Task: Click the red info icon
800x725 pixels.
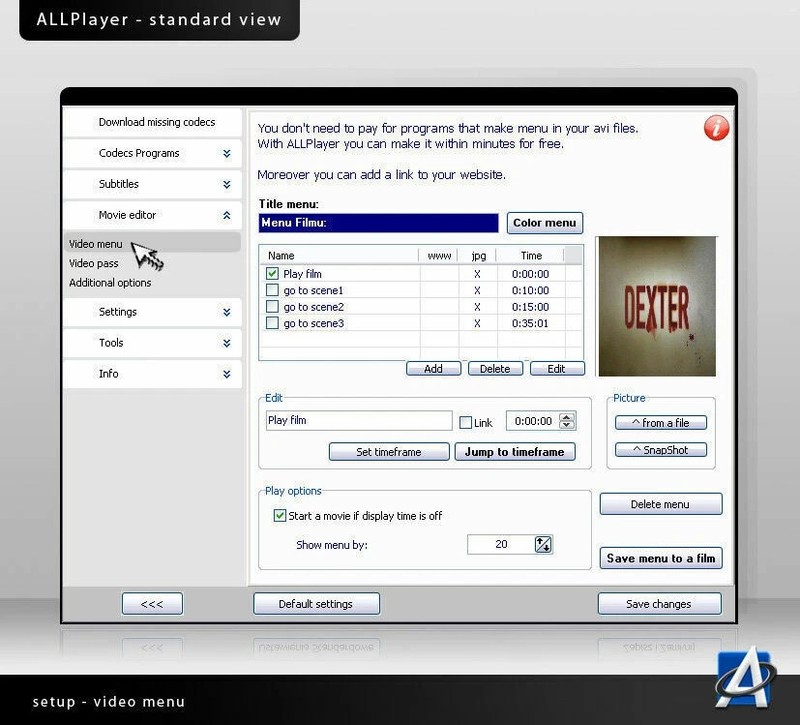Action: 716,128
